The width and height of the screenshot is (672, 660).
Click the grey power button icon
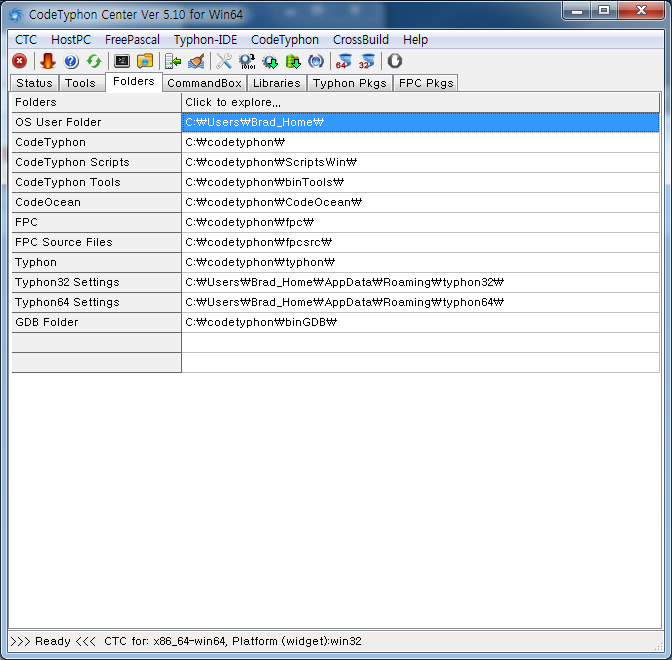click(395, 61)
